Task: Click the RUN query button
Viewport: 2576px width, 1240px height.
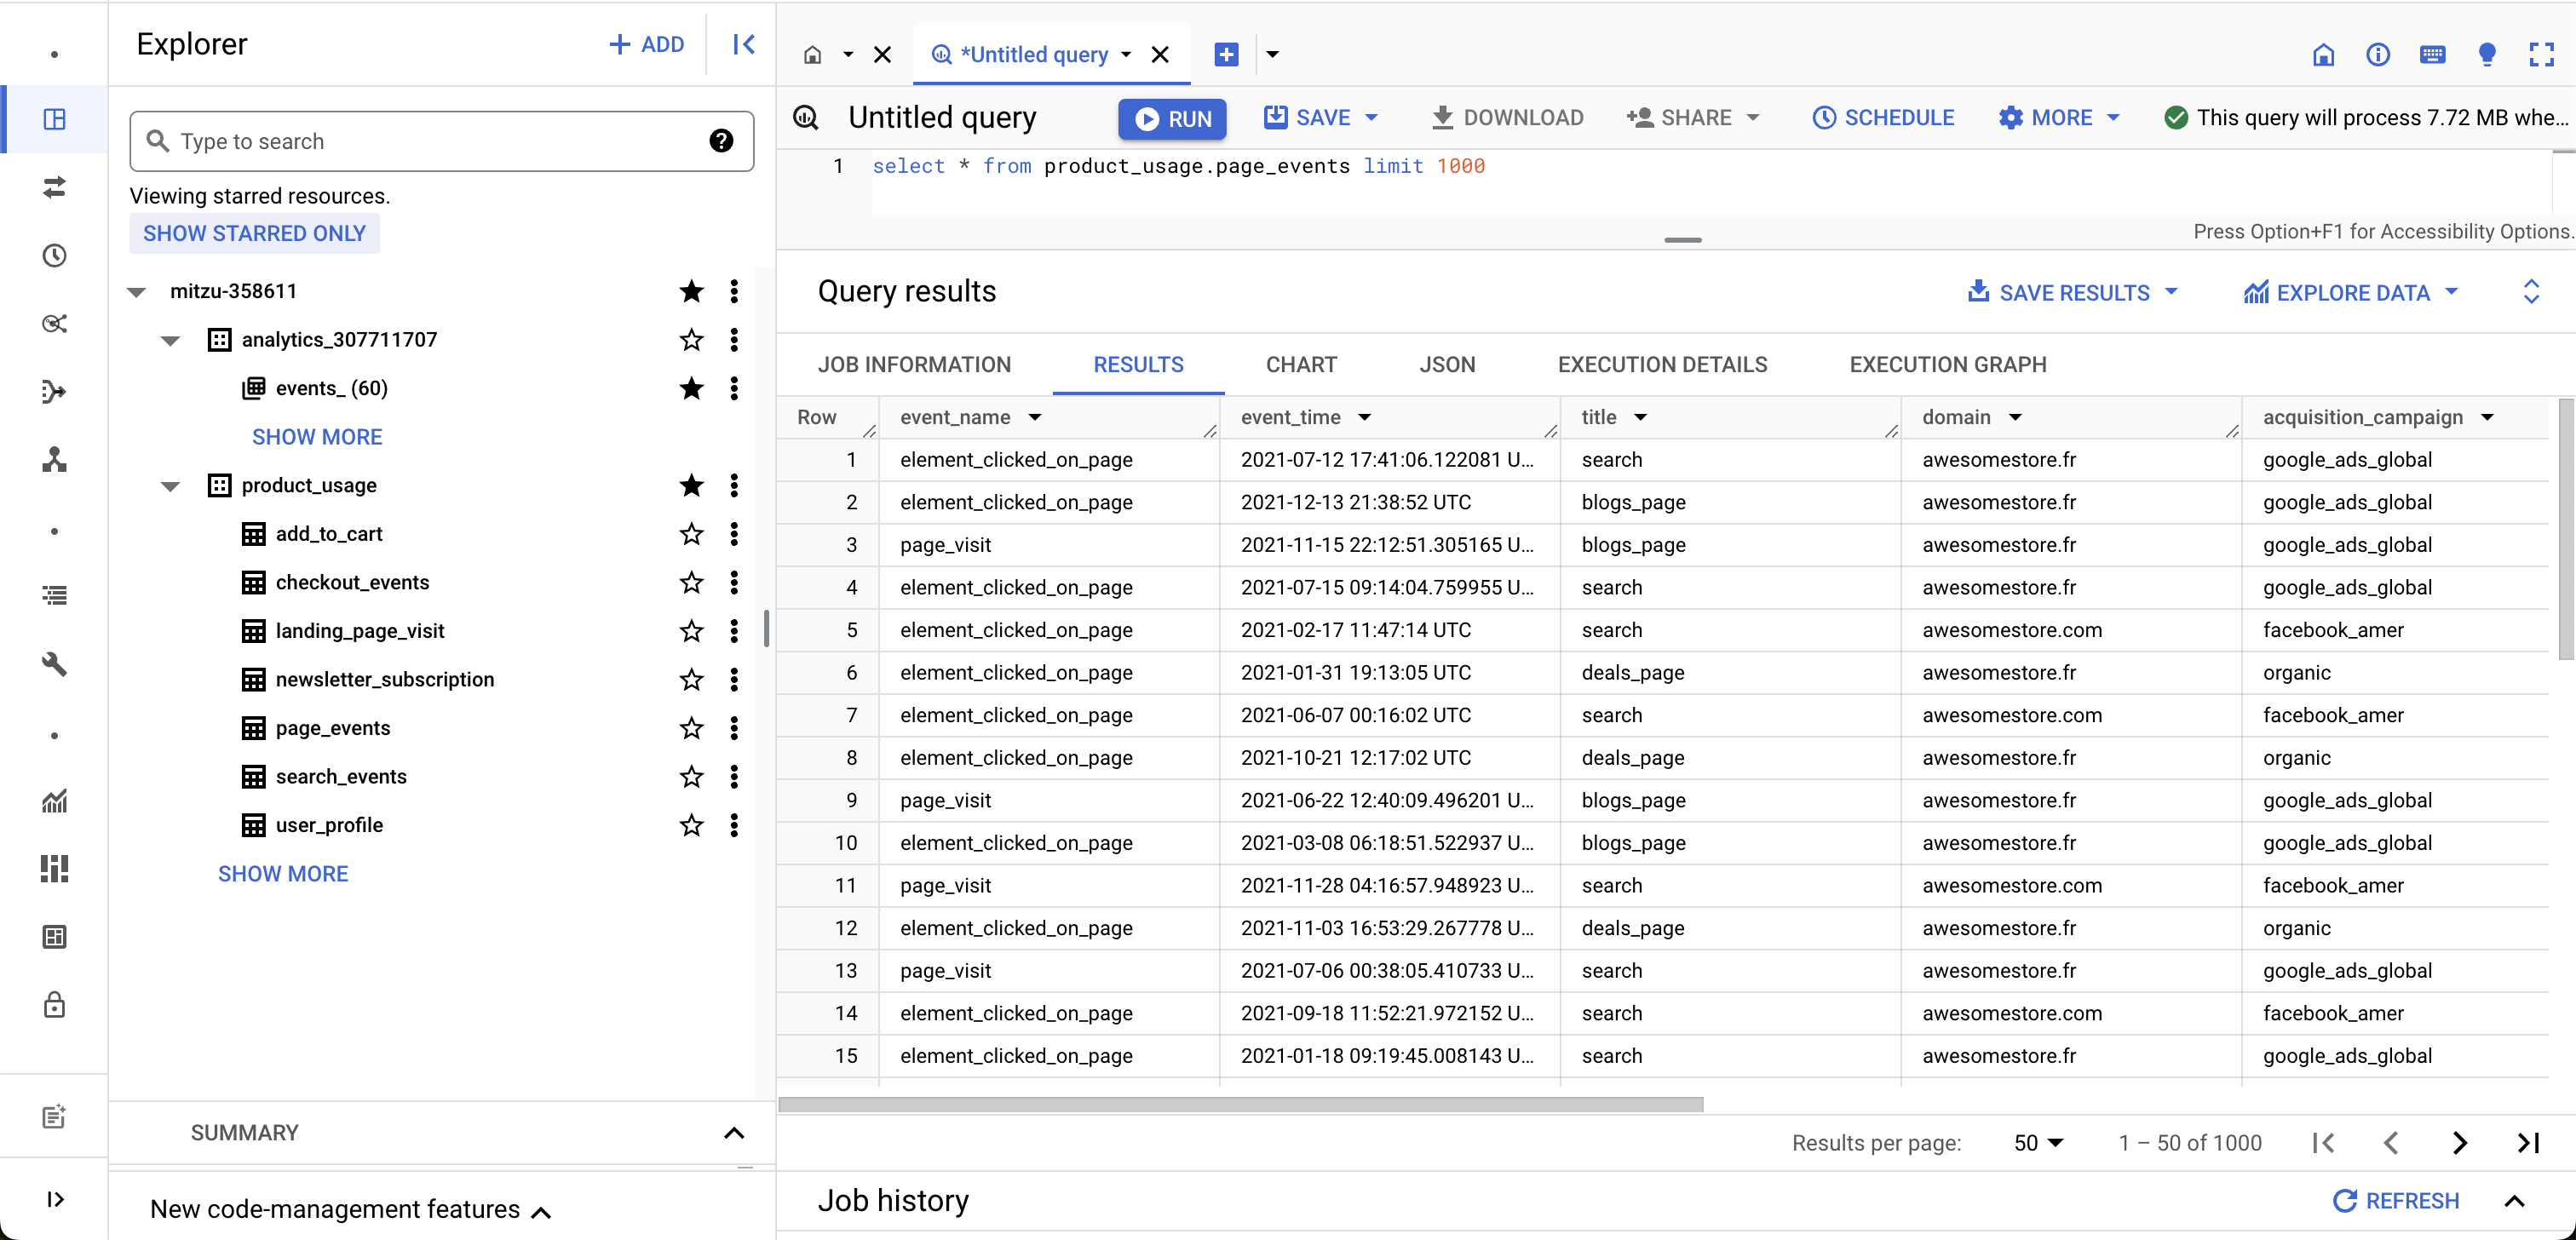Action: [1172, 118]
